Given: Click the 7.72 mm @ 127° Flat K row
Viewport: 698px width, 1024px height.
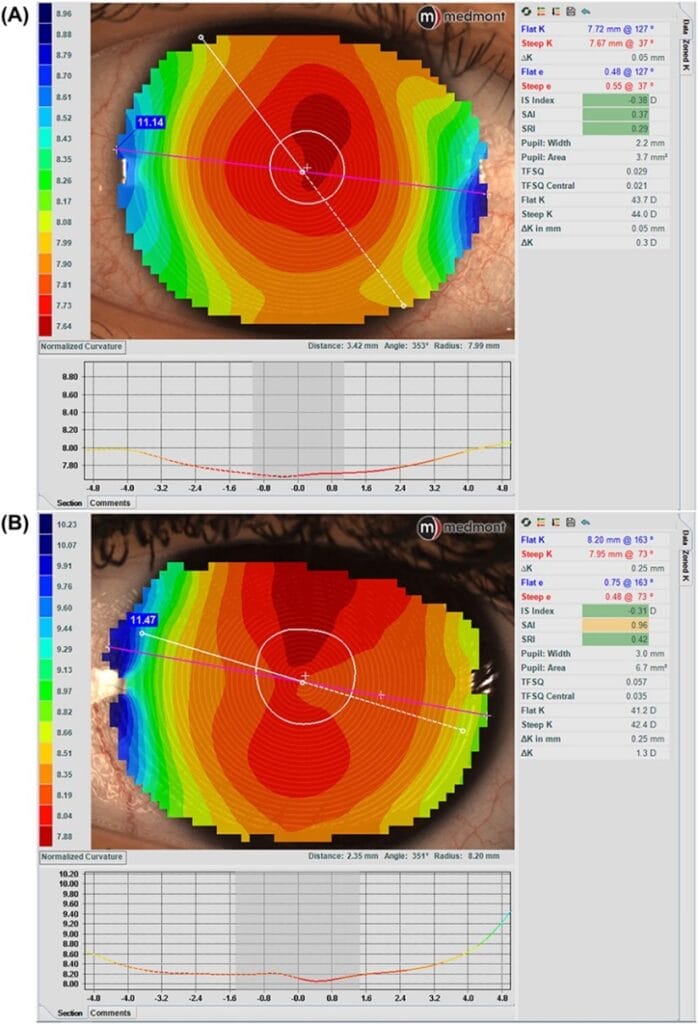Looking at the screenshot, I should [x=594, y=29].
